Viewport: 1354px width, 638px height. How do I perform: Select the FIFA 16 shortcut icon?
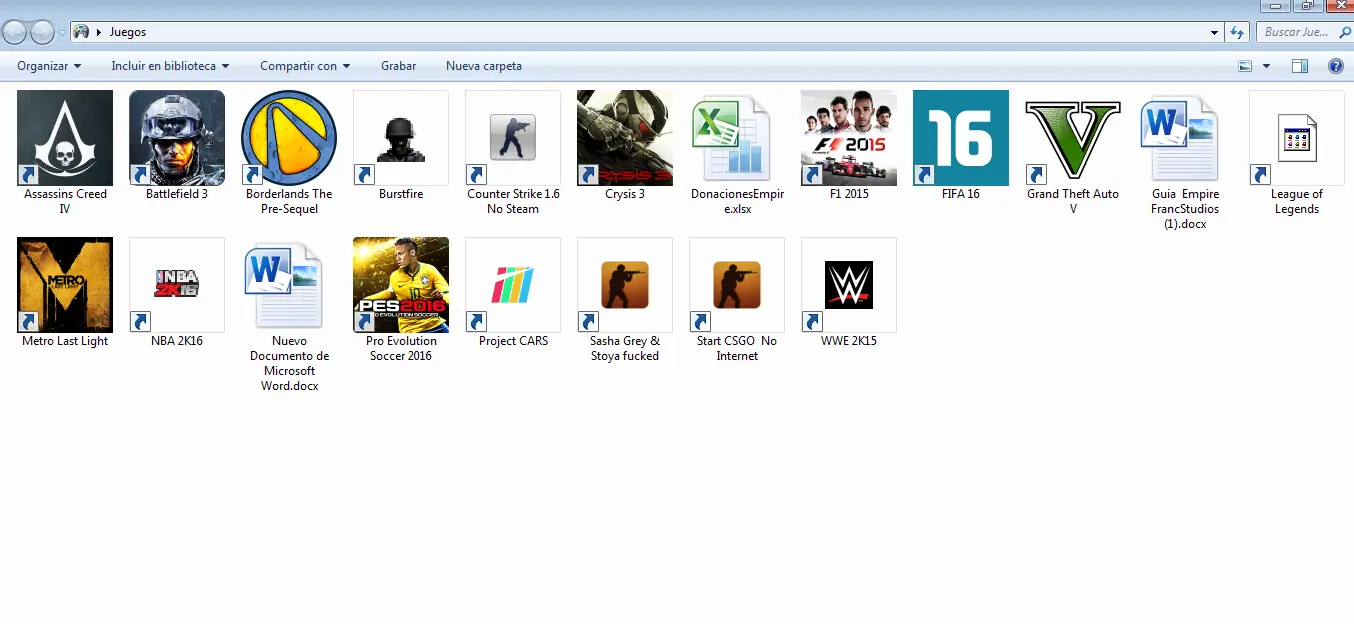pos(961,138)
